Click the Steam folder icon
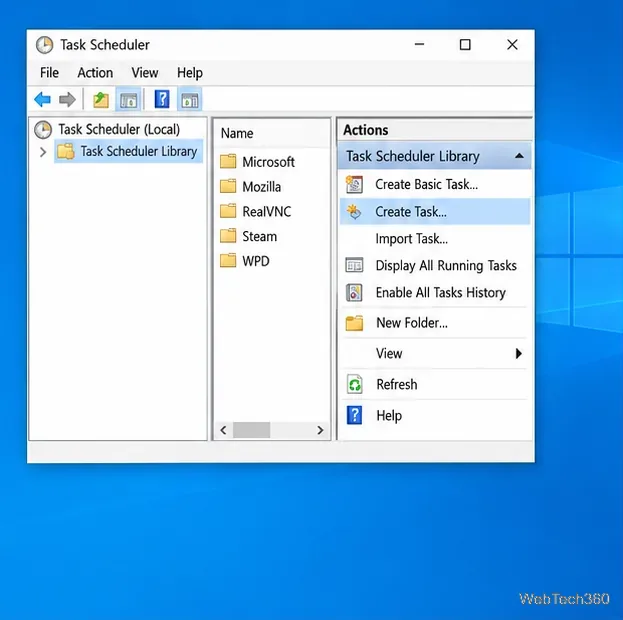 tap(228, 236)
